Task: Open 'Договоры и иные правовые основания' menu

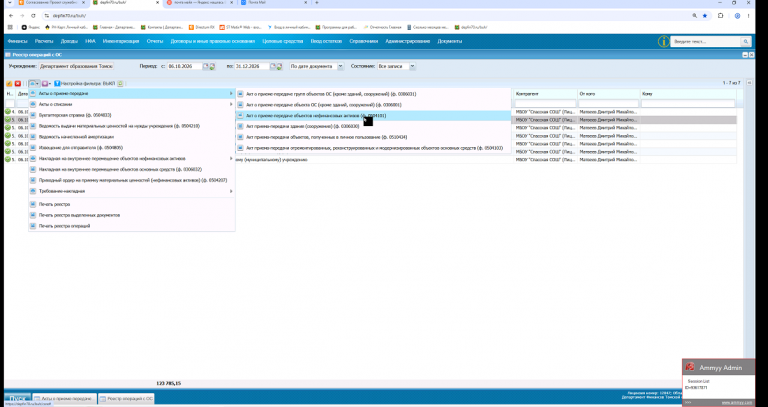Action: click(213, 41)
